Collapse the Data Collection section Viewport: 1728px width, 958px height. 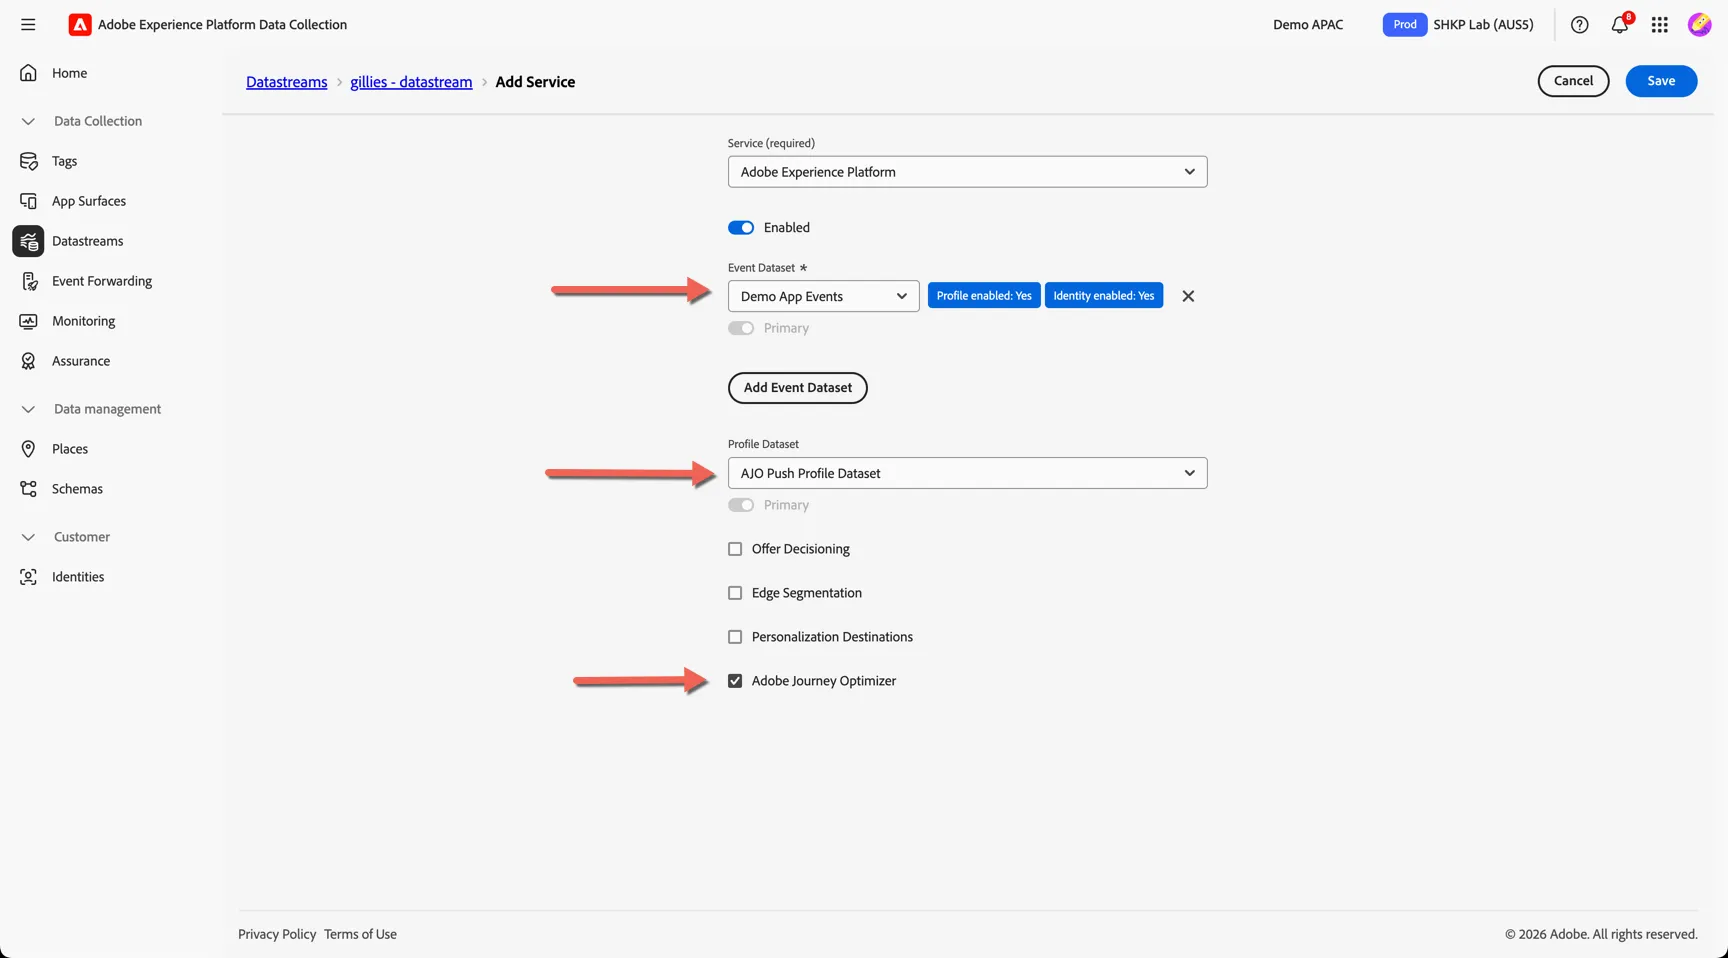pyautogui.click(x=28, y=121)
